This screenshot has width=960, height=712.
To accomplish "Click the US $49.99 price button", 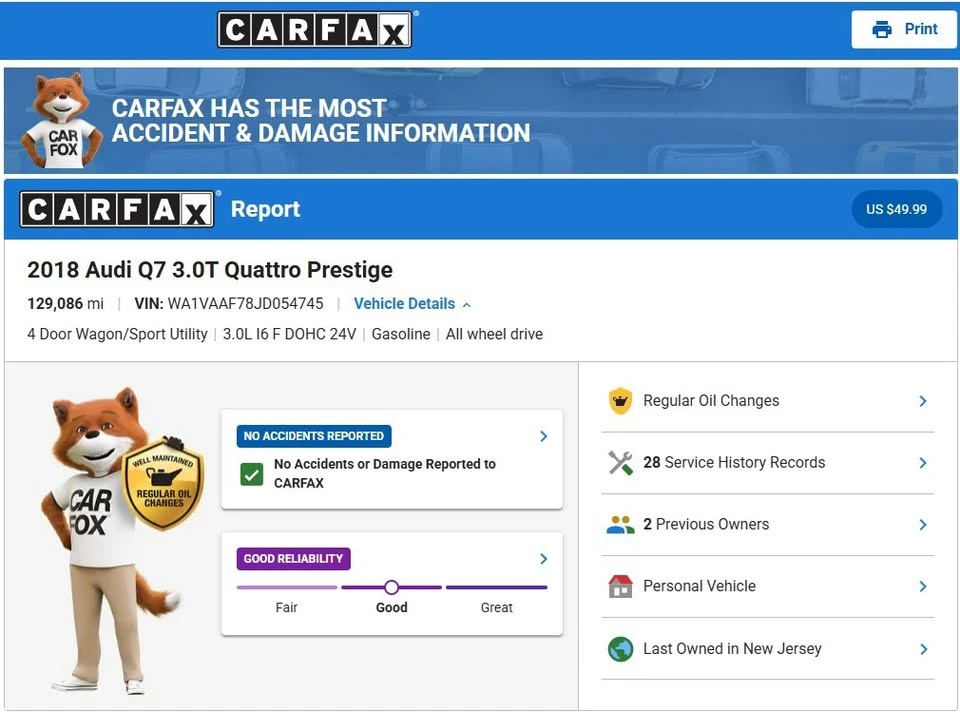I will pyautogui.click(x=896, y=209).
